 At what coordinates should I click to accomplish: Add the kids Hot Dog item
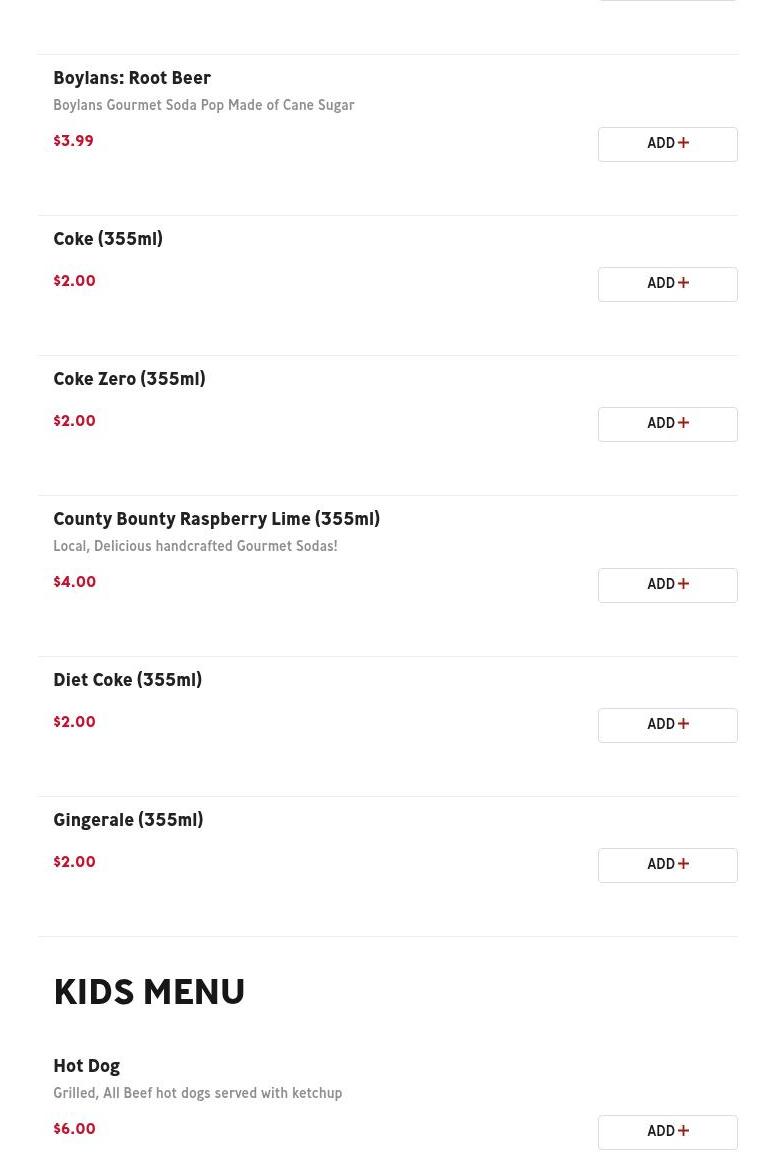click(667, 1132)
